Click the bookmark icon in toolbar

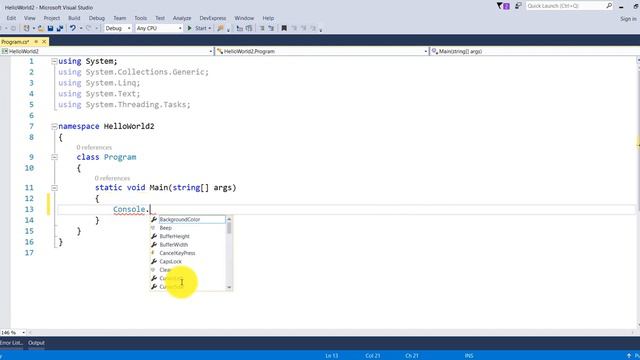point(284,28)
